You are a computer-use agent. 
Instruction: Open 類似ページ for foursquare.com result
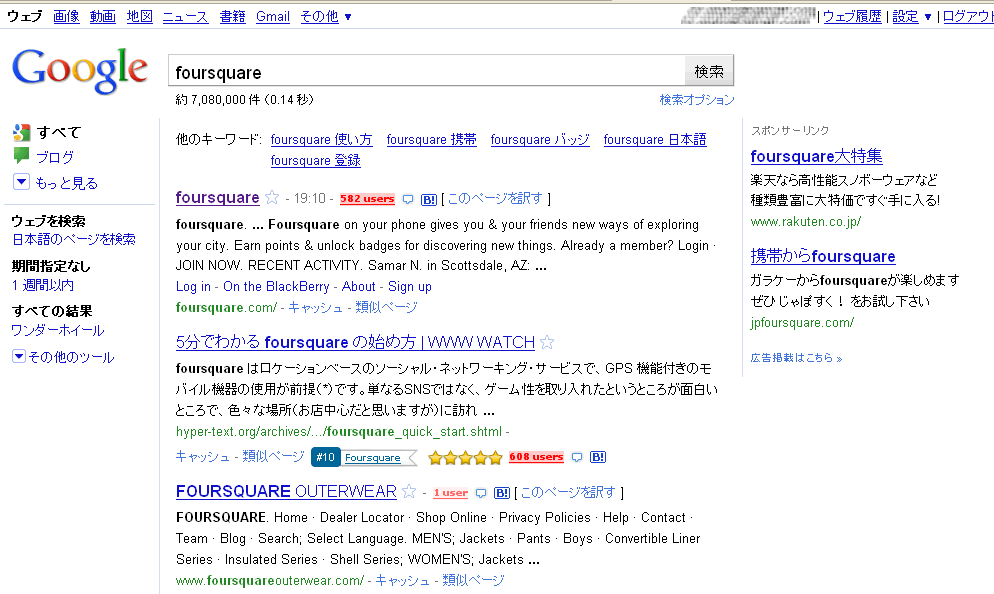tap(386, 307)
